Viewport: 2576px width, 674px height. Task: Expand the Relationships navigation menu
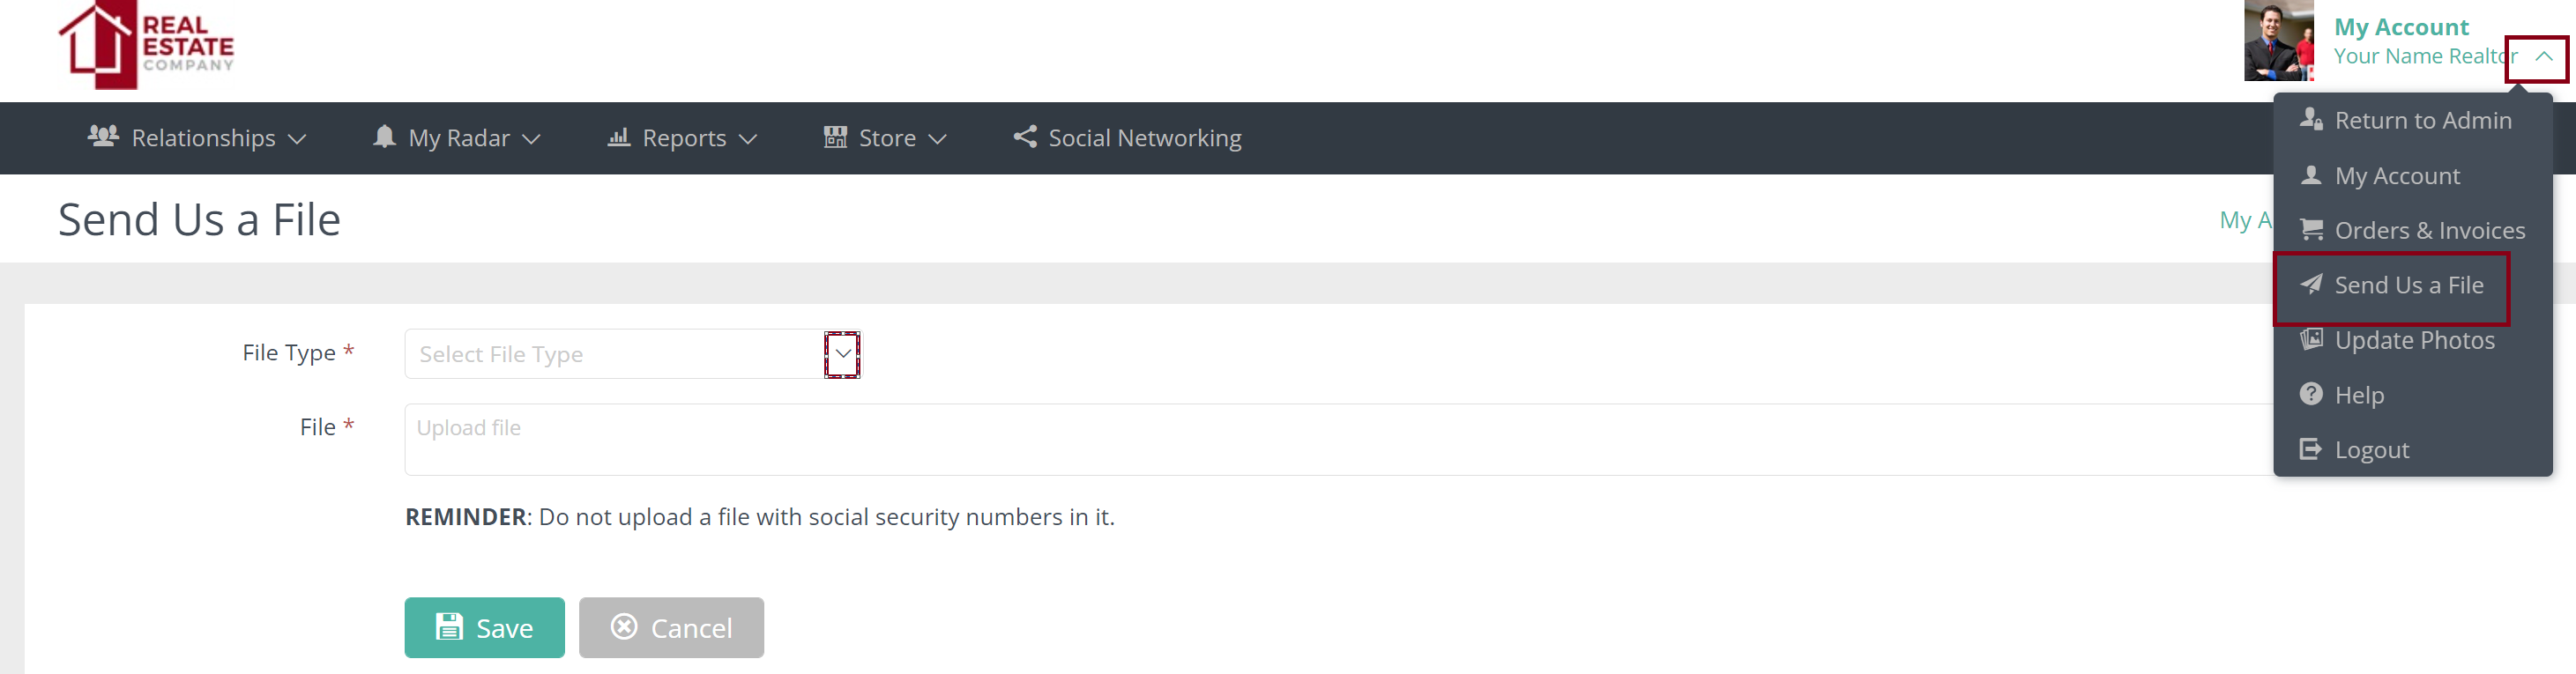[x=197, y=138]
